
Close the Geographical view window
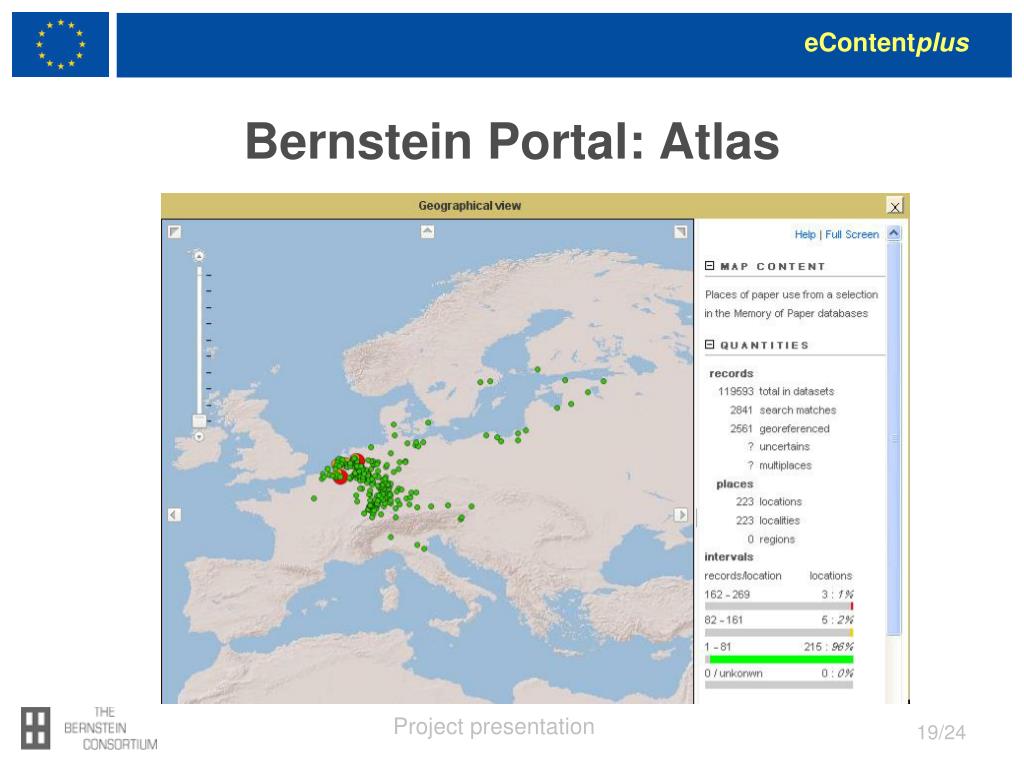[895, 206]
